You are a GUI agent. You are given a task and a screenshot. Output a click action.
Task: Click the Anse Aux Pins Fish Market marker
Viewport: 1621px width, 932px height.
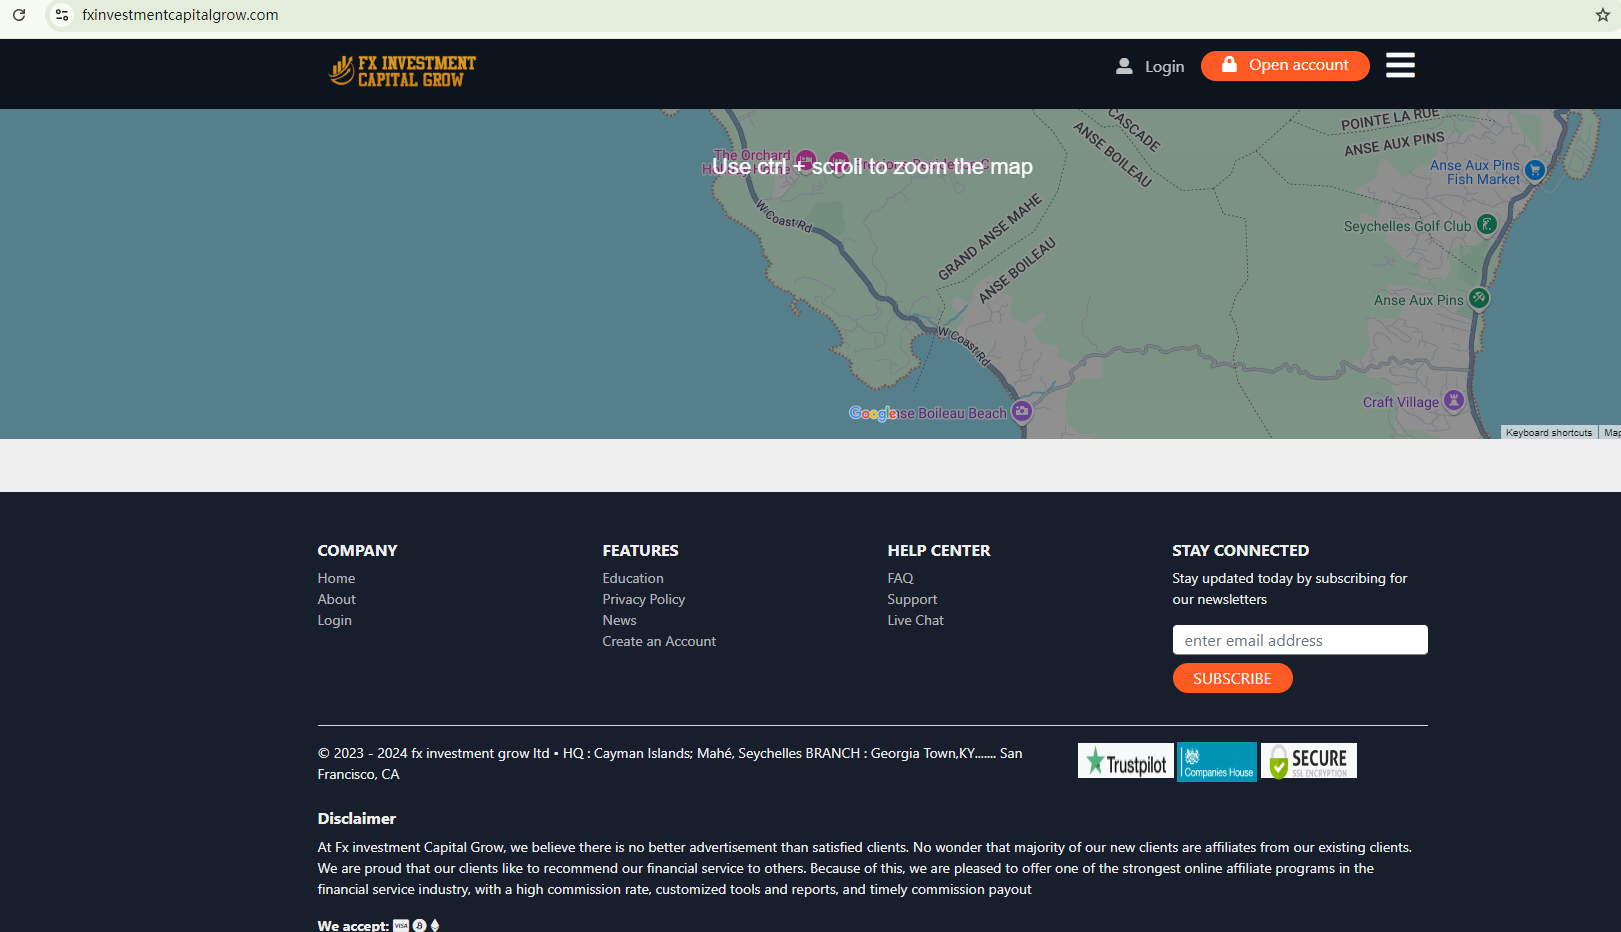click(x=1535, y=170)
